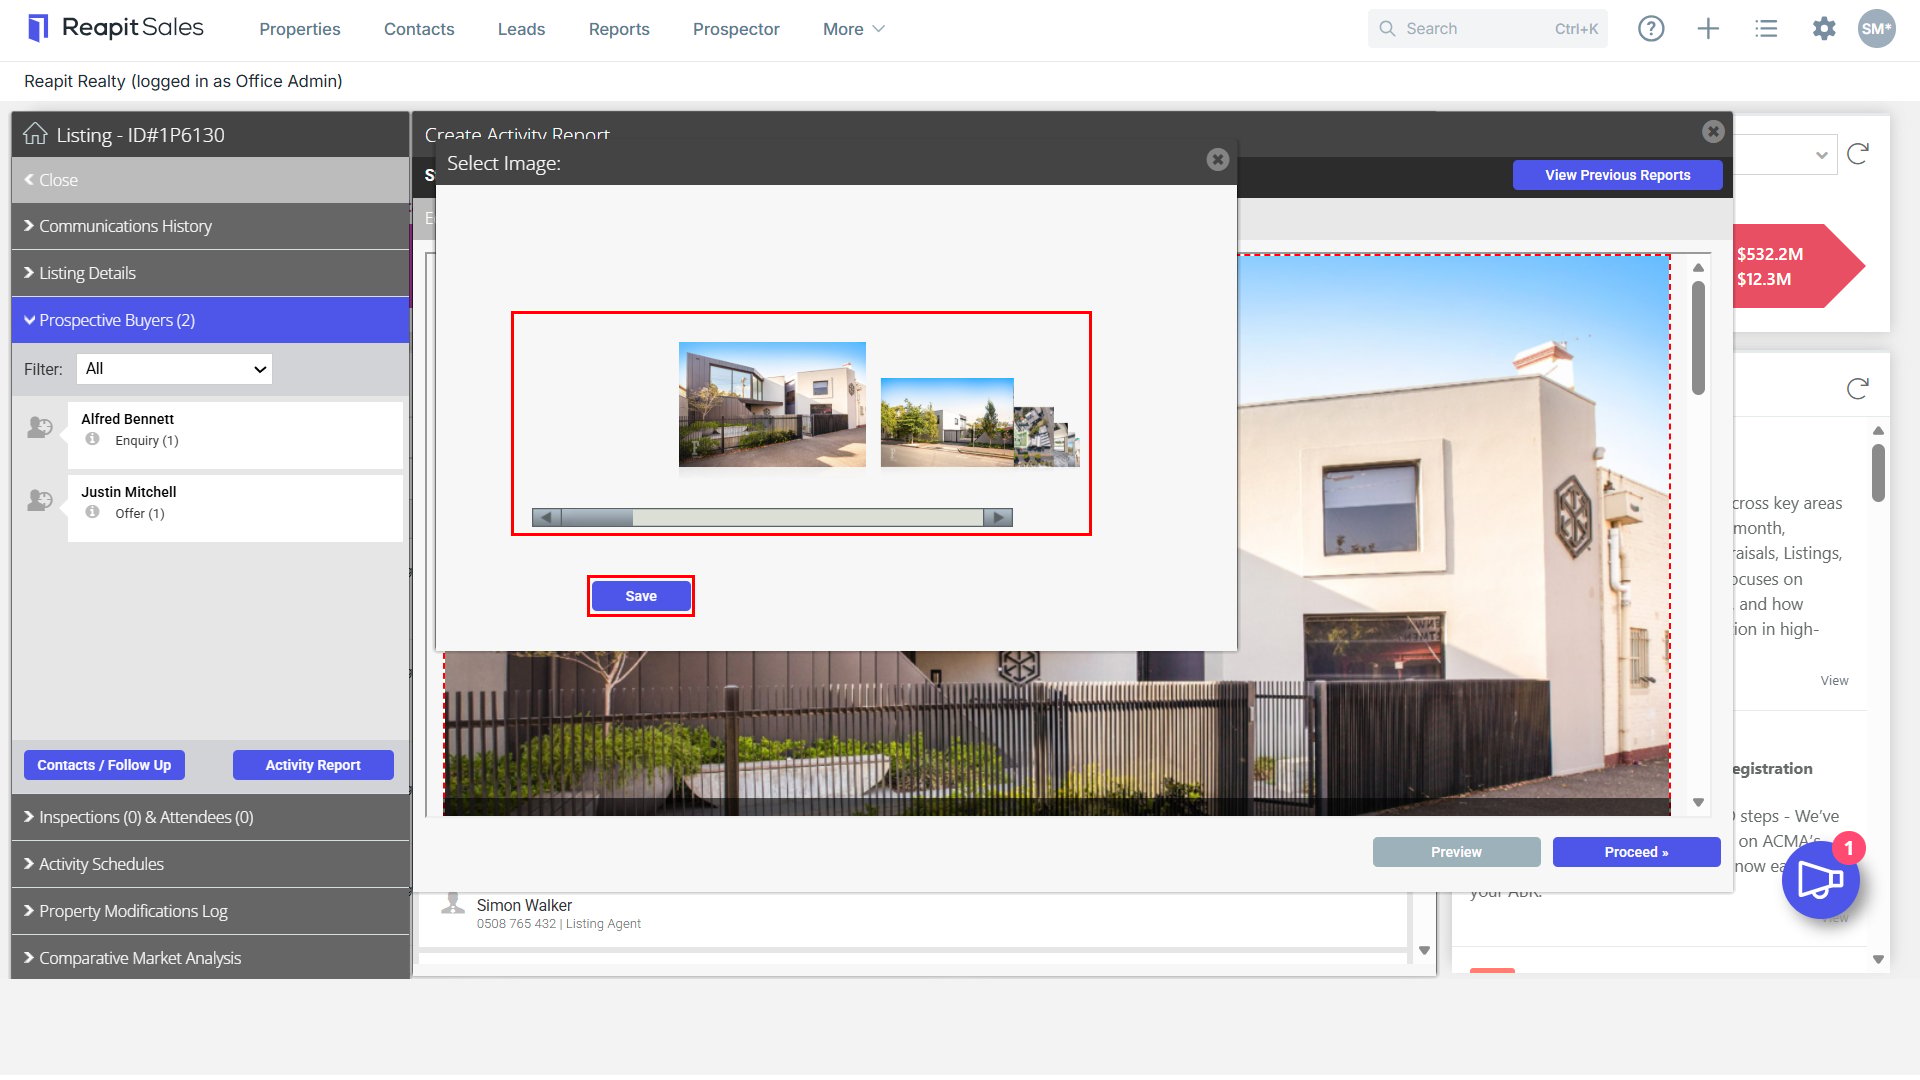Open the chat announcement bubble icon
This screenshot has height=1080, width=1920.
pyautogui.click(x=1820, y=880)
